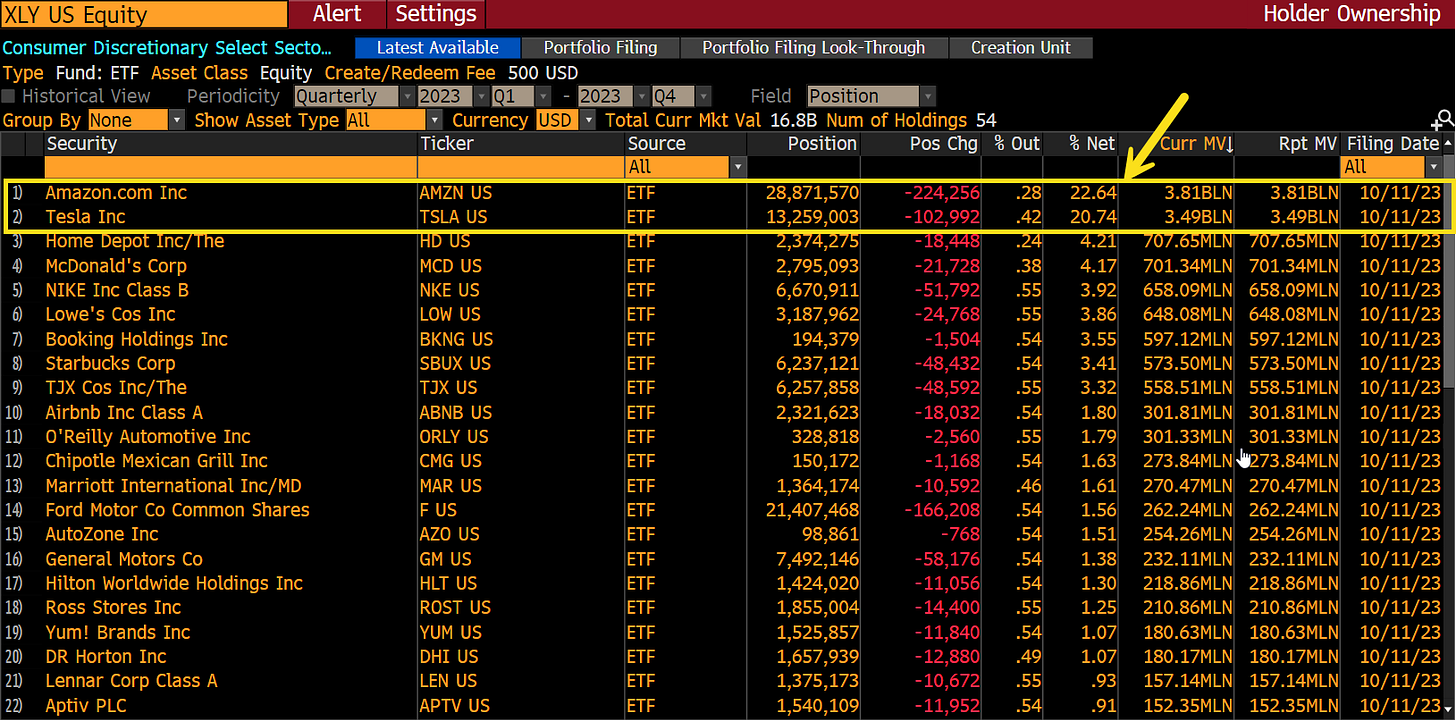1456x720 pixels.
Task: Select General Motors Co
Action: point(124,559)
